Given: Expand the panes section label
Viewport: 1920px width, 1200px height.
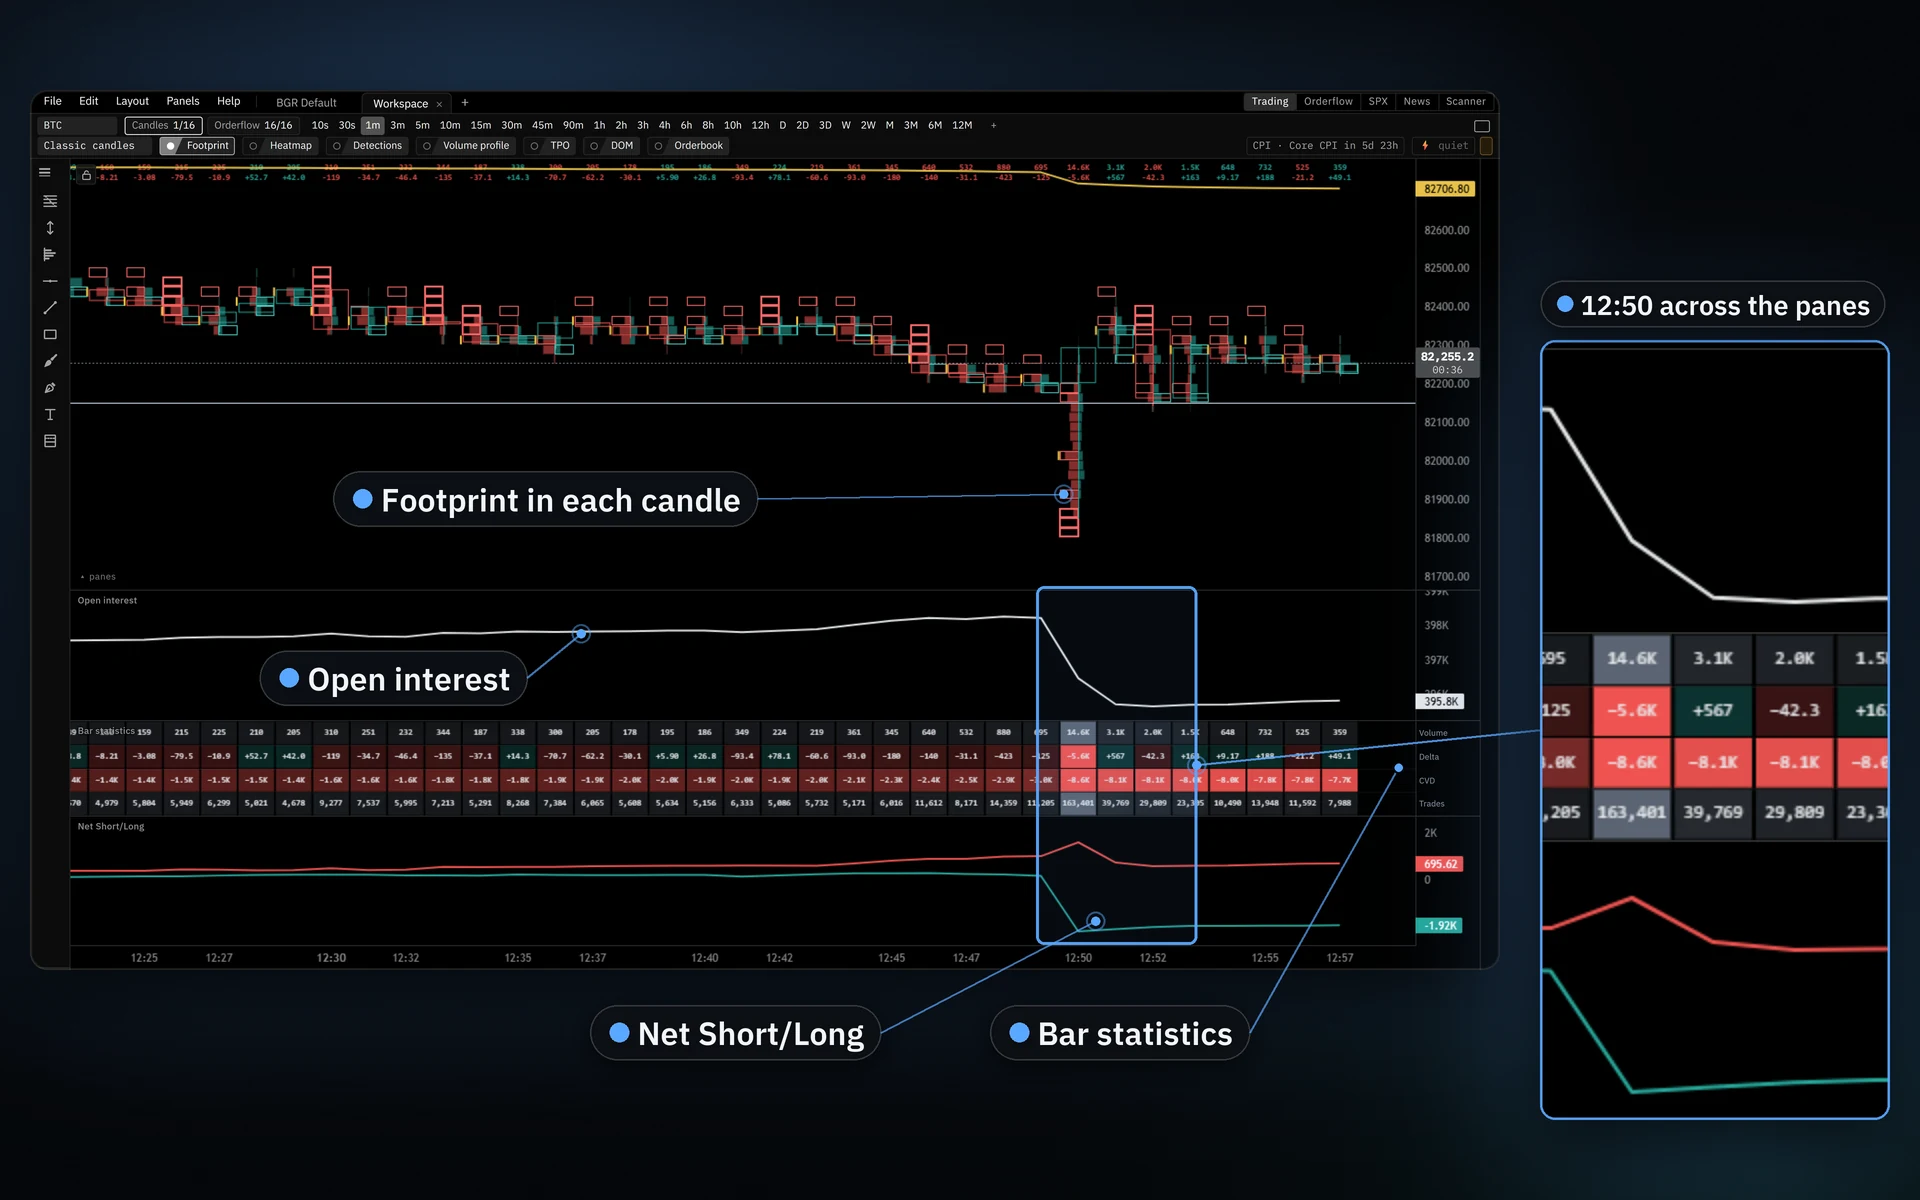Looking at the screenshot, I should (98, 577).
